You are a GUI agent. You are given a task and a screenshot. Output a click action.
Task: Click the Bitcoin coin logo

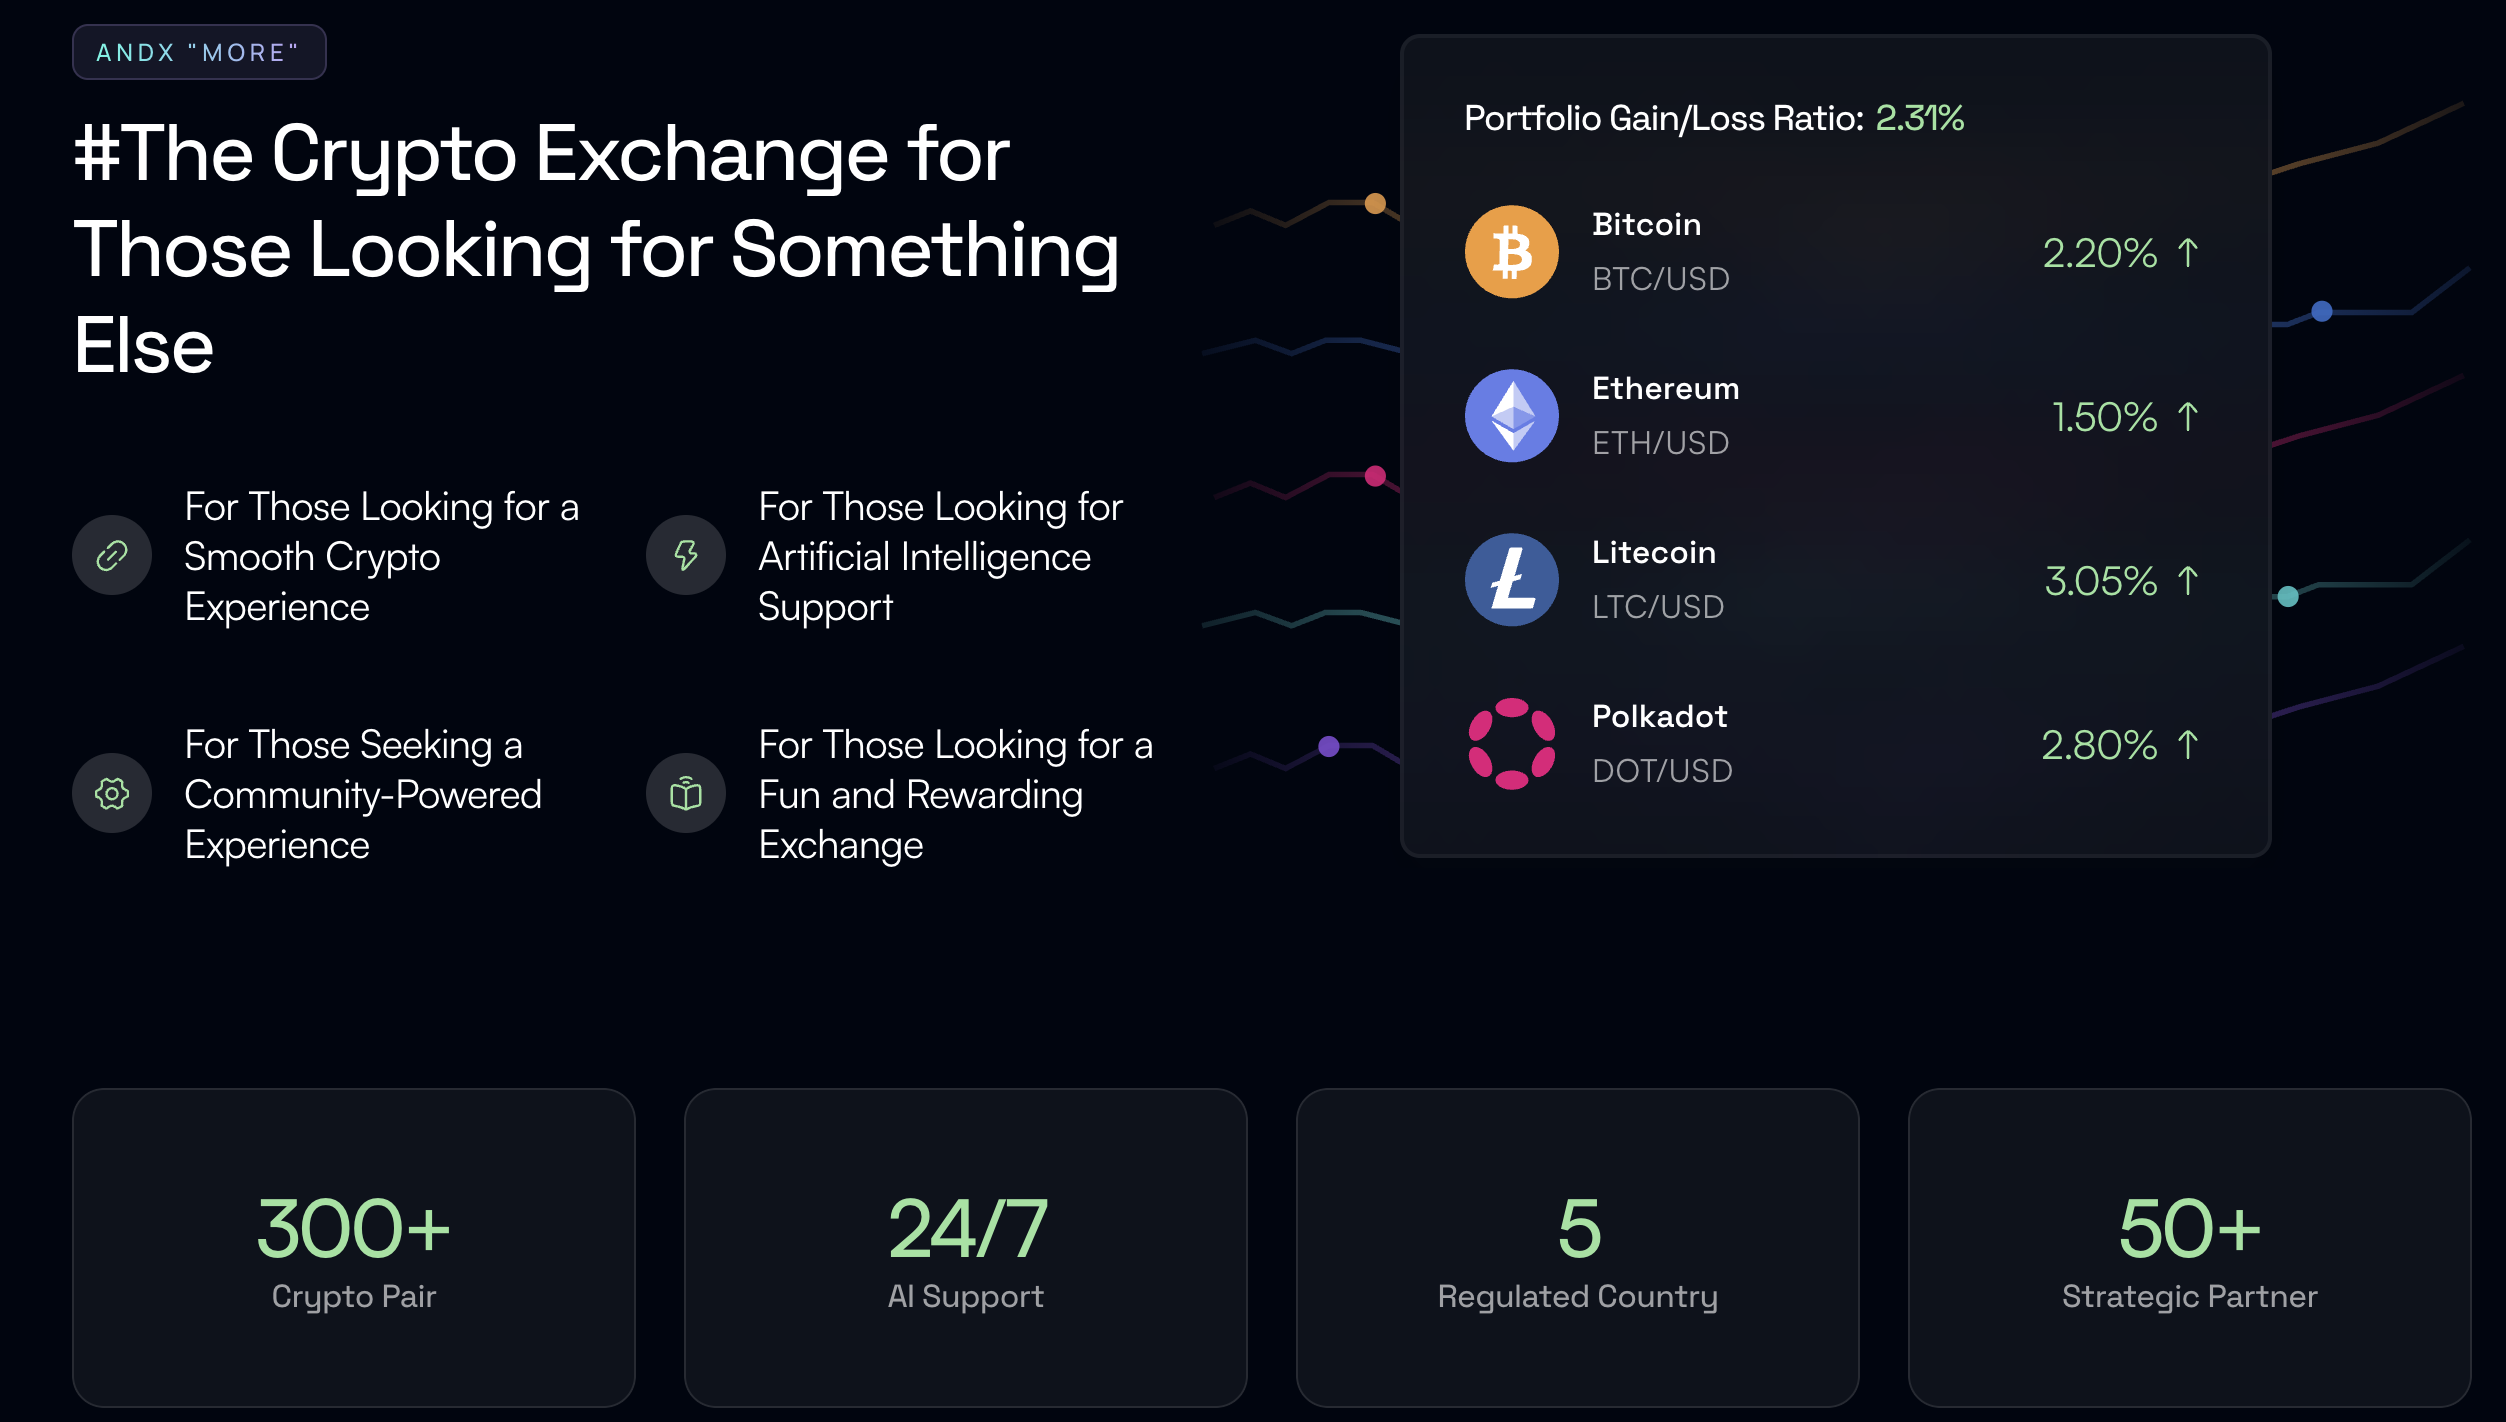point(1511,252)
